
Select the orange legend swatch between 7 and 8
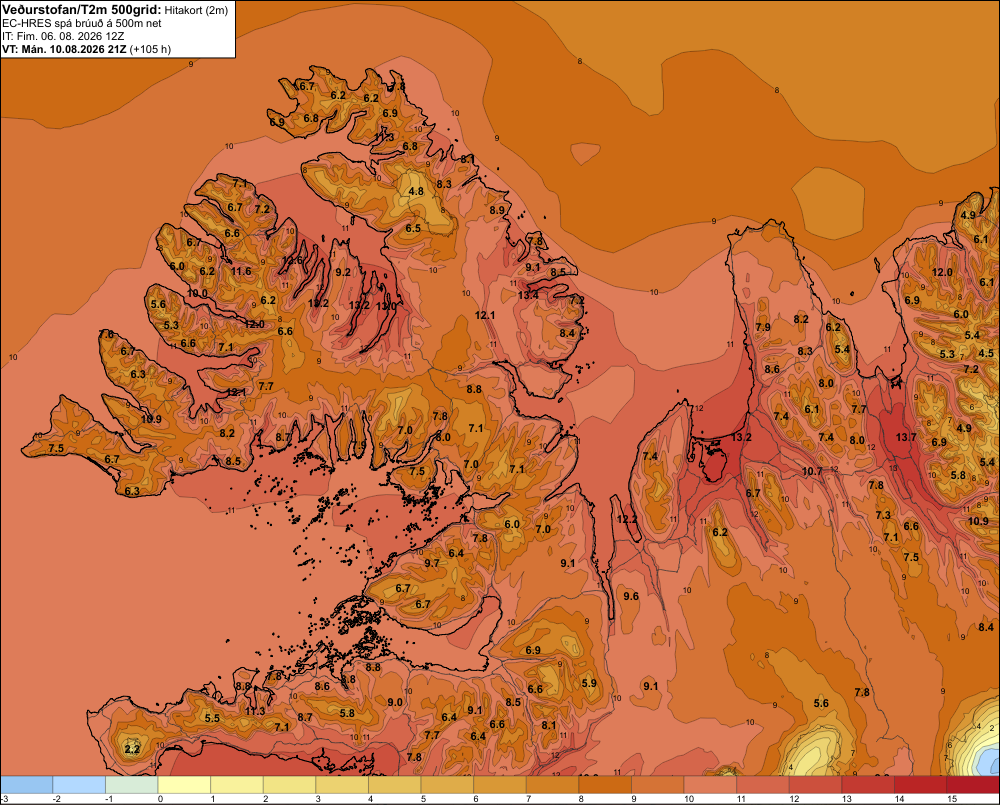click(x=553, y=785)
